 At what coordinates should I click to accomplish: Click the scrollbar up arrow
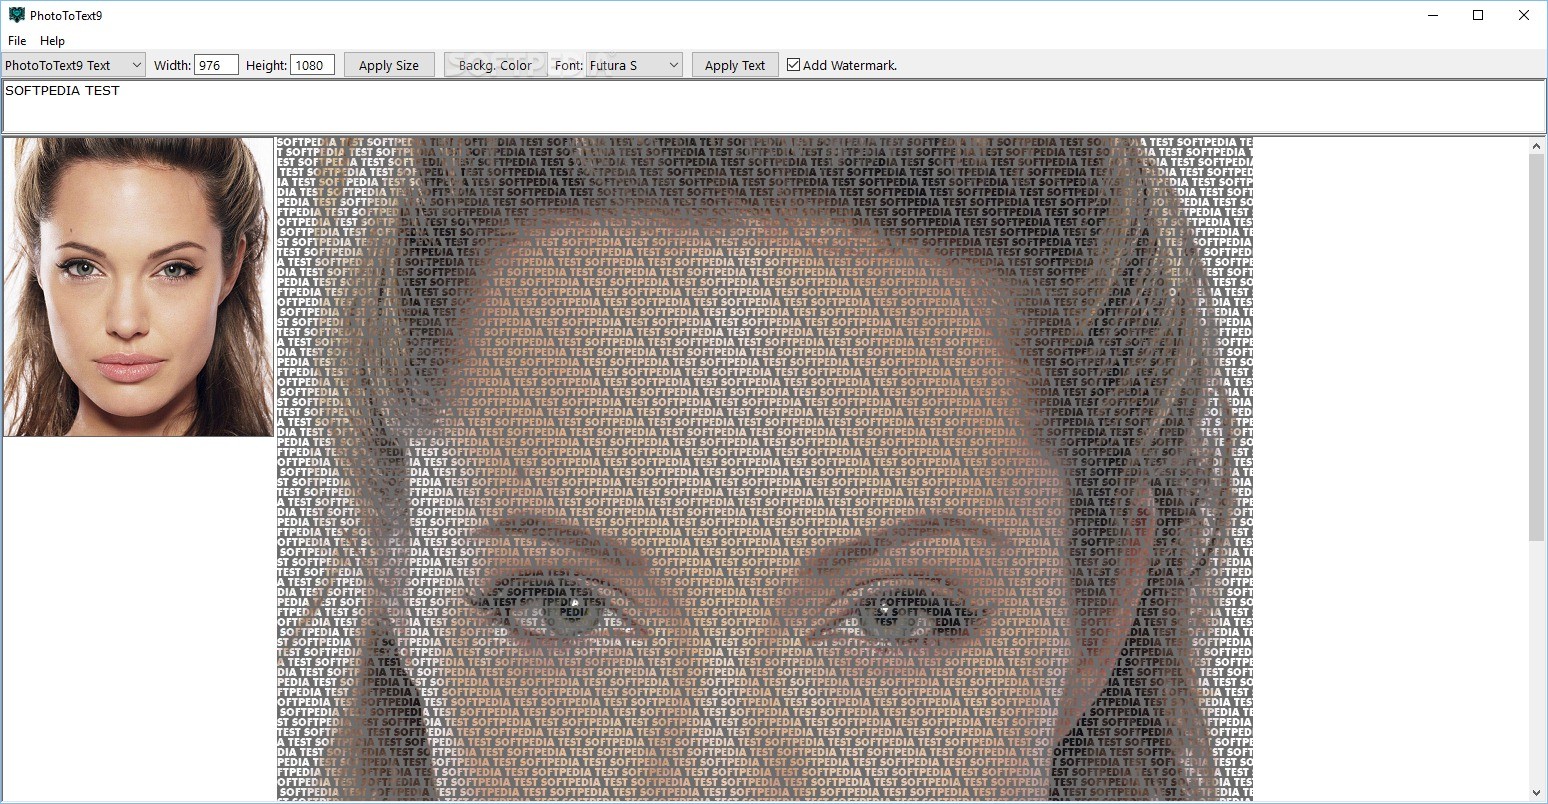point(1537,146)
